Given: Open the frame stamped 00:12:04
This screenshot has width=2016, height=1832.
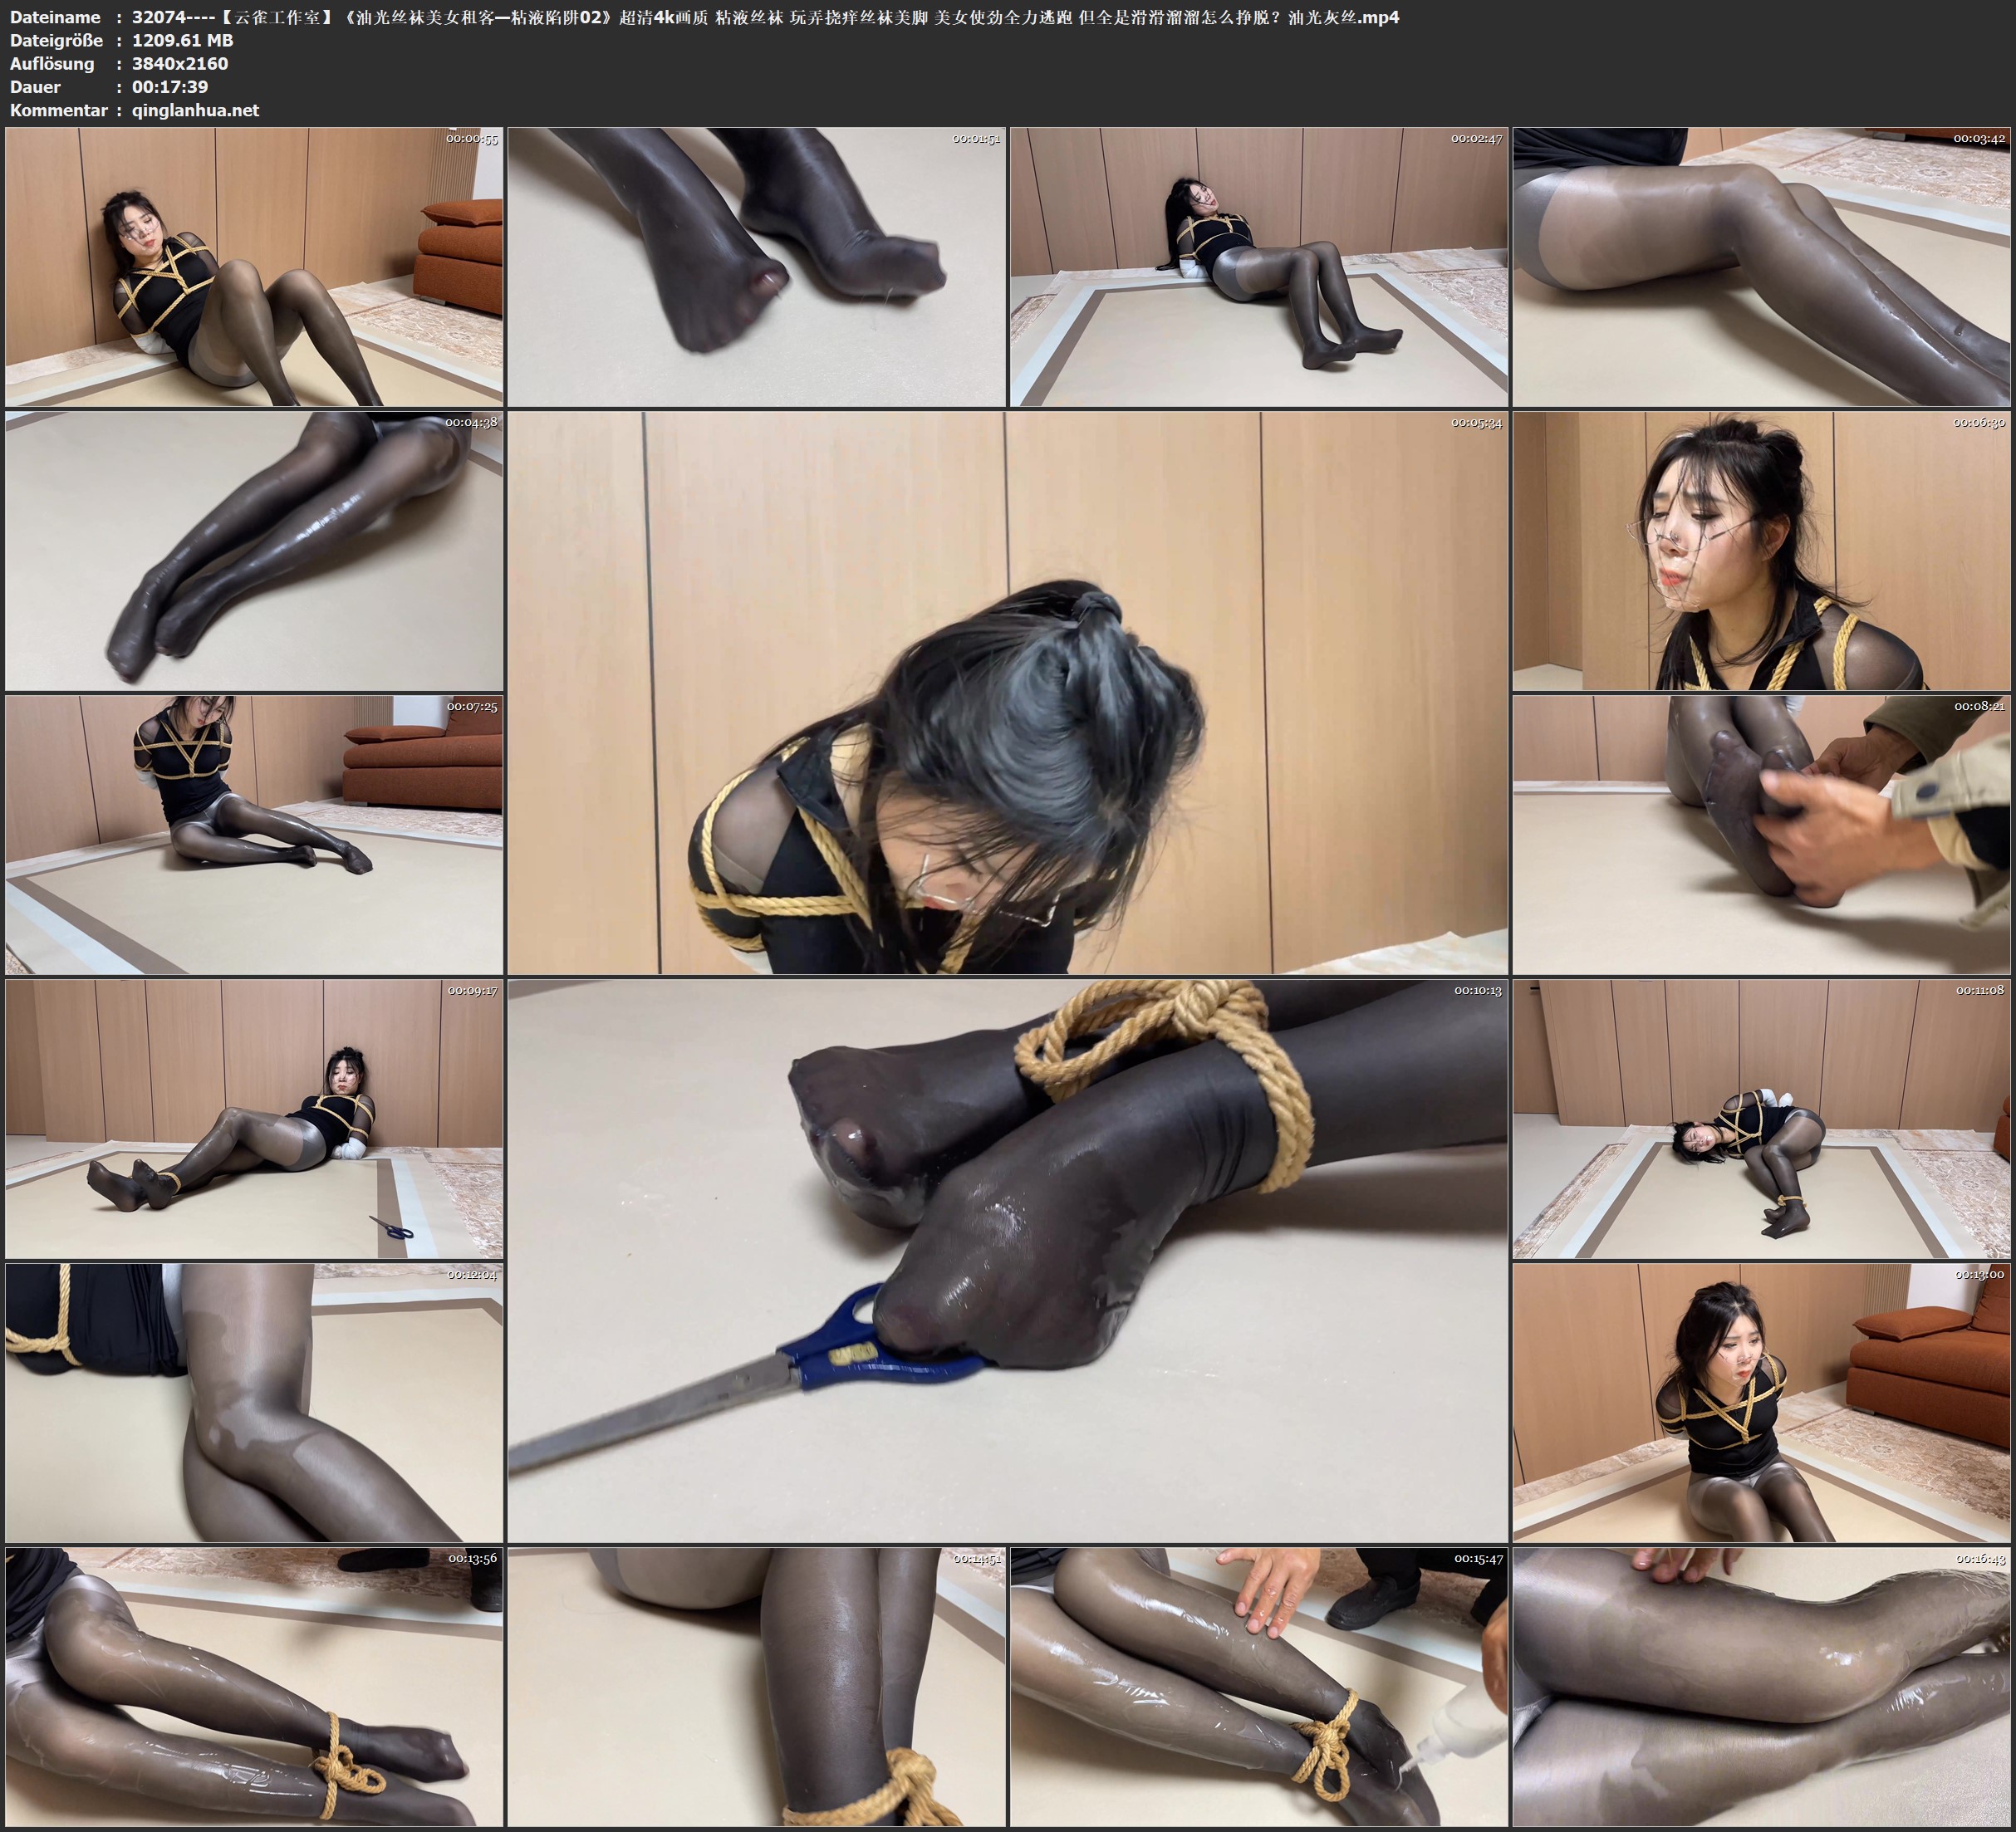Looking at the screenshot, I should [254, 1403].
